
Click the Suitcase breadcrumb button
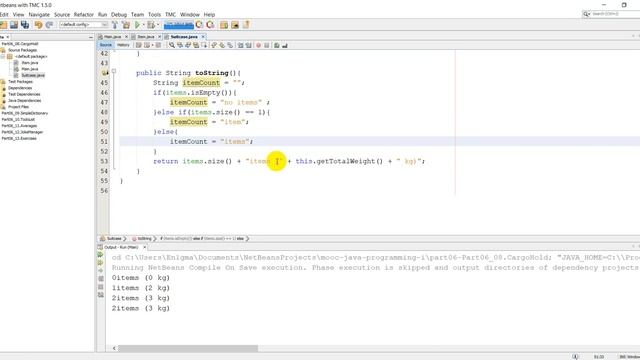[111, 238]
